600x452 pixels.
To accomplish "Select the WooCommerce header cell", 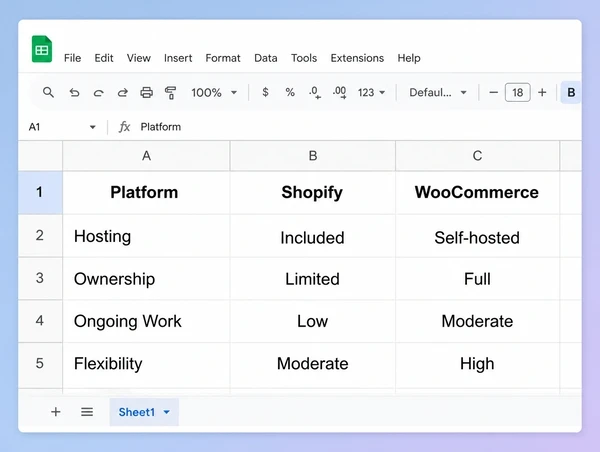I will (x=477, y=193).
